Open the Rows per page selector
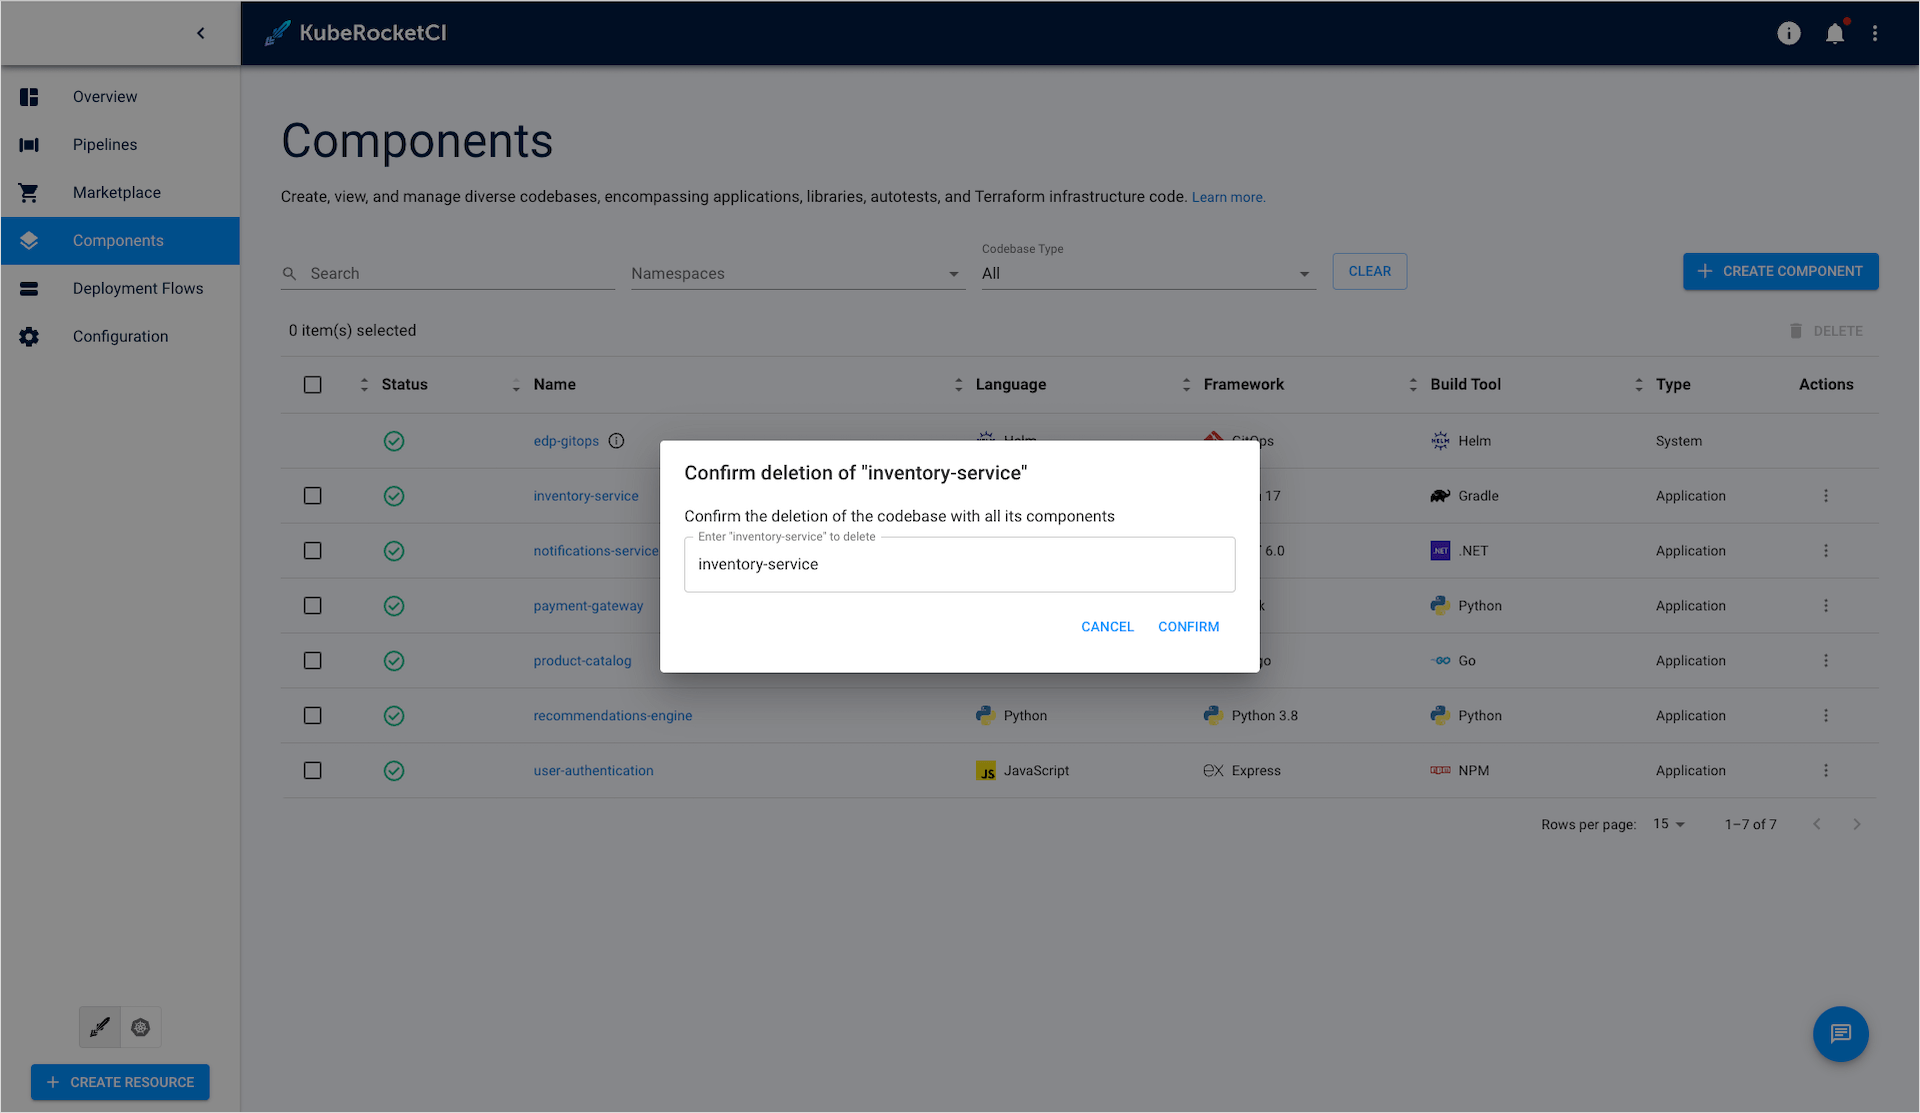The width and height of the screenshot is (1920, 1113). pyautogui.click(x=1667, y=824)
